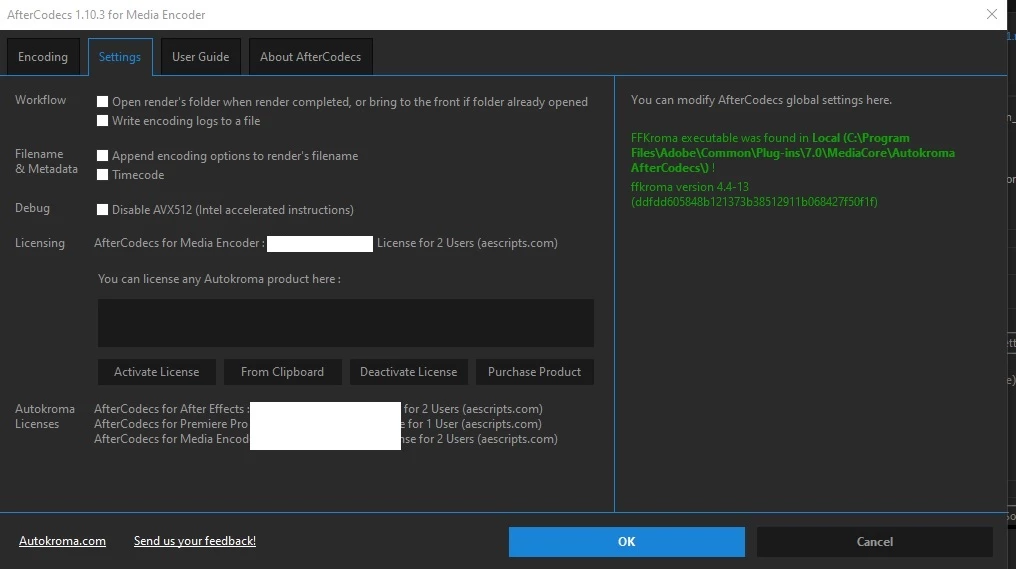Open the About AfterCodecs tab
Image resolution: width=1016 pixels, height=569 pixels.
click(310, 57)
